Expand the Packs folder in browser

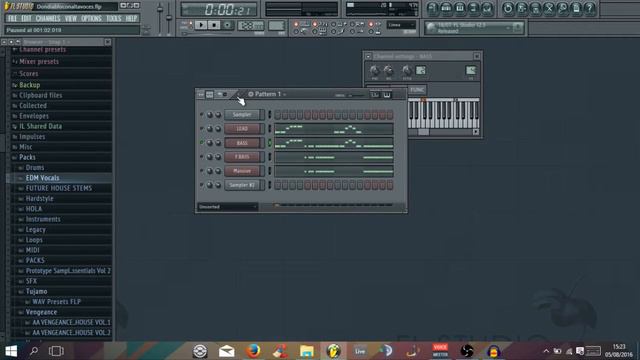pos(27,157)
